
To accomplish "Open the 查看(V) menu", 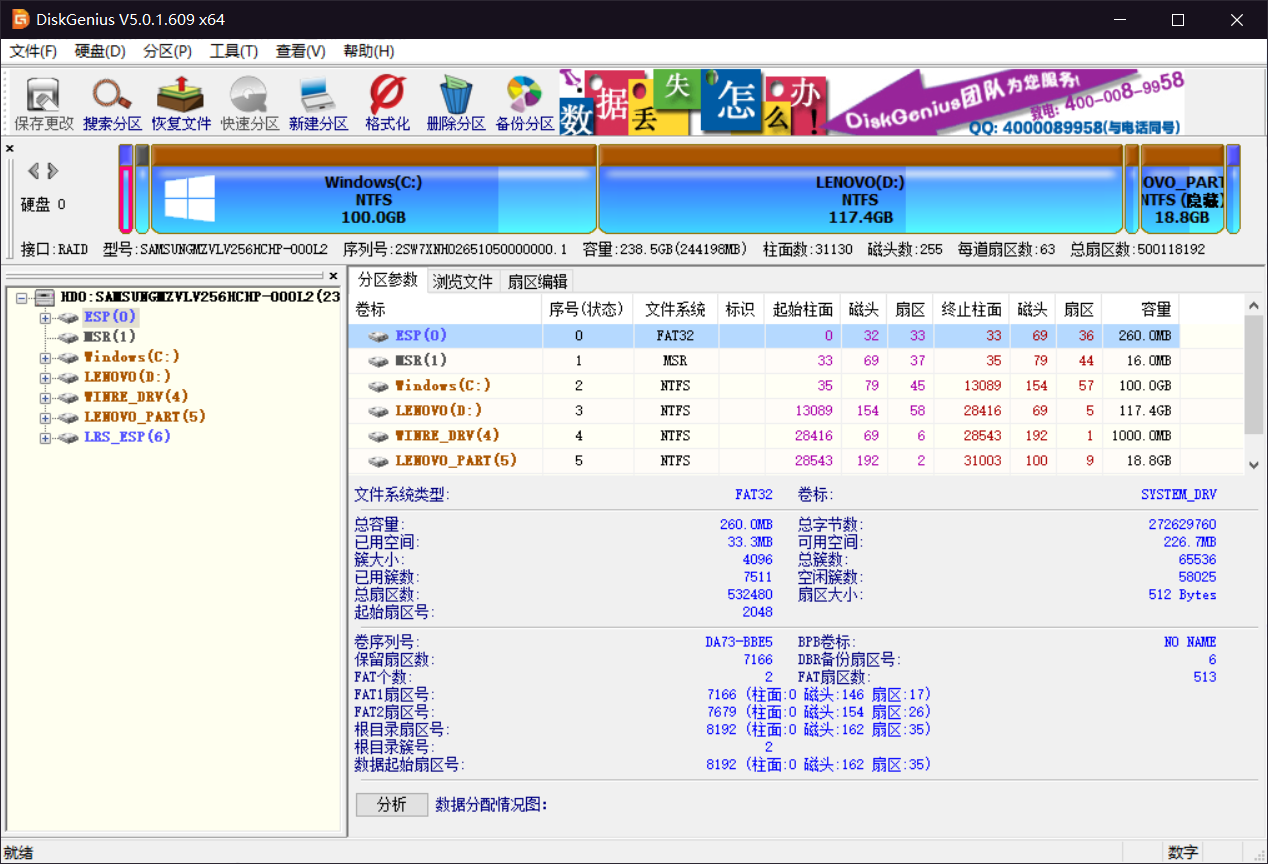I will pos(301,51).
